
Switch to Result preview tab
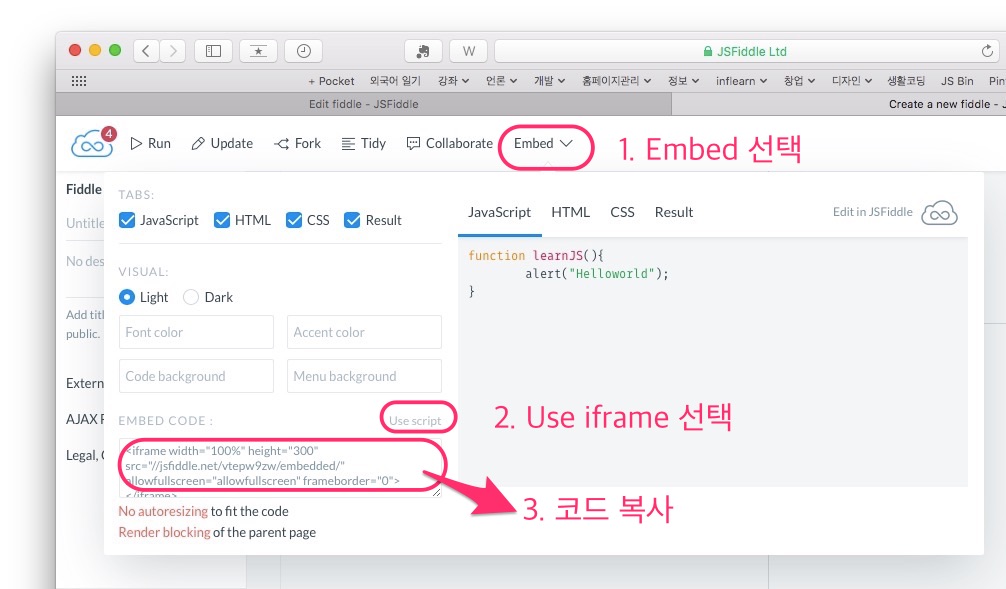674,212
